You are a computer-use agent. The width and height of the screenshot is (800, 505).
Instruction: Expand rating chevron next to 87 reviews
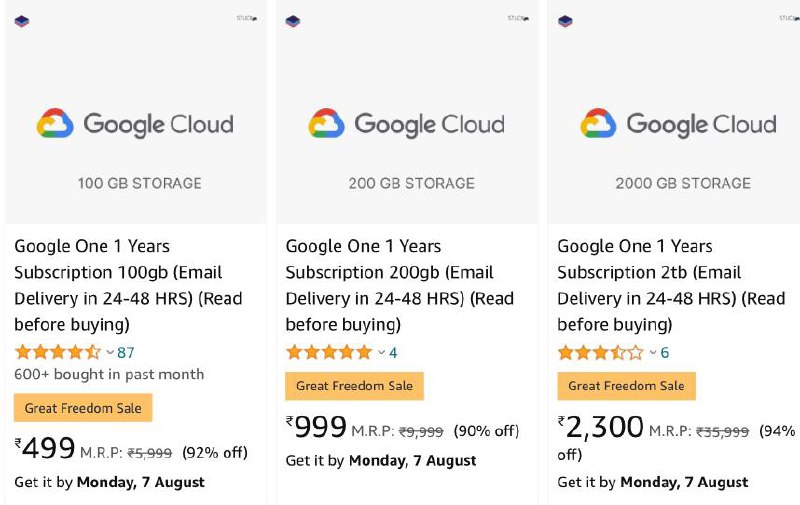110,352
